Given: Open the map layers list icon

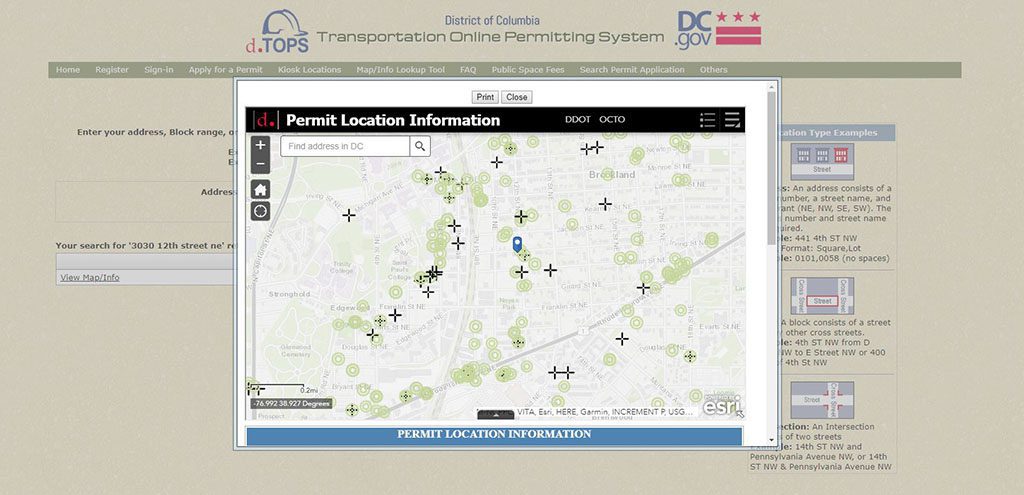Looking at the screenshot, I should click(x=733, y=120).
